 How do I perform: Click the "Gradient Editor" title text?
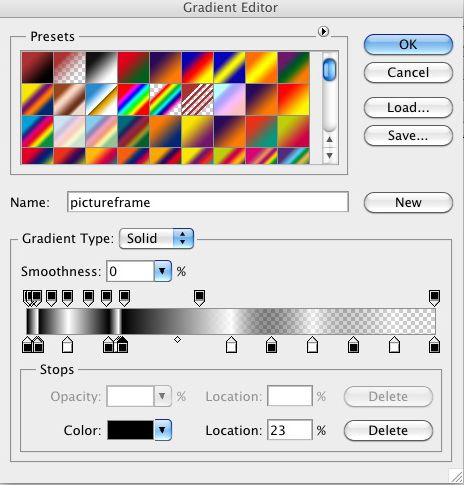230,7
